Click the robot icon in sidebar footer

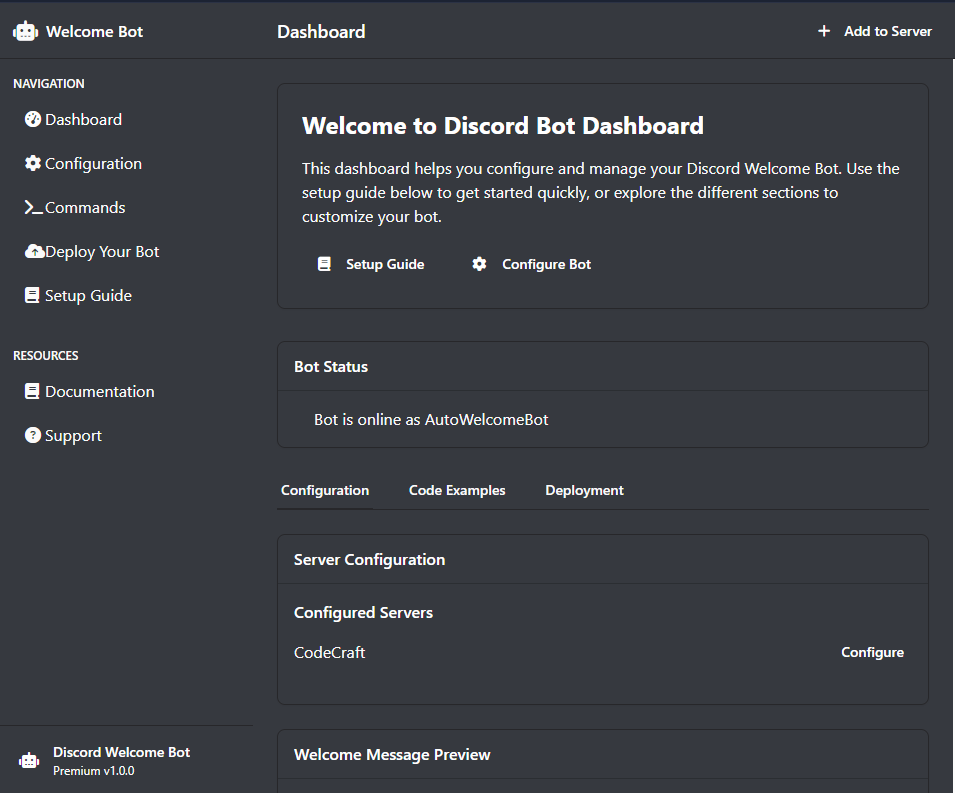pyautogui.click(x=30, y=760)
